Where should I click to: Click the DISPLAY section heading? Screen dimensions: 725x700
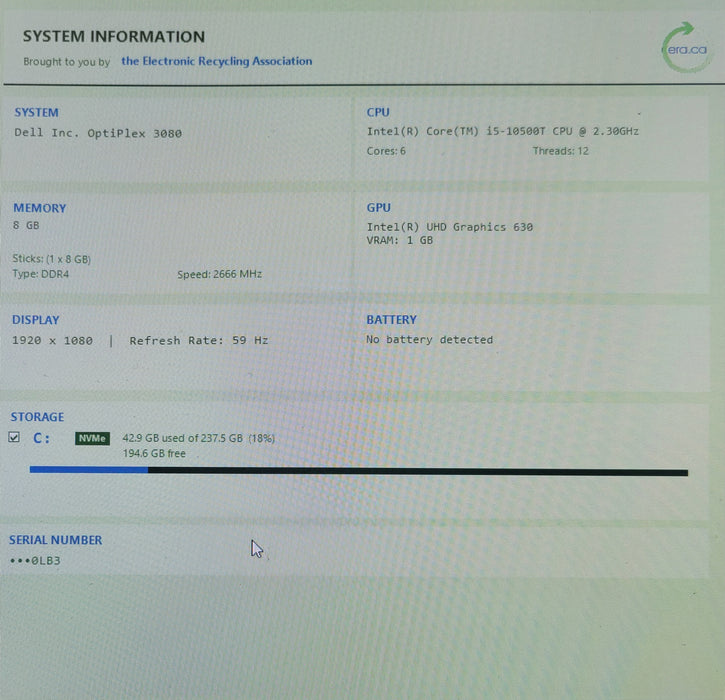(x=36, y=320)
